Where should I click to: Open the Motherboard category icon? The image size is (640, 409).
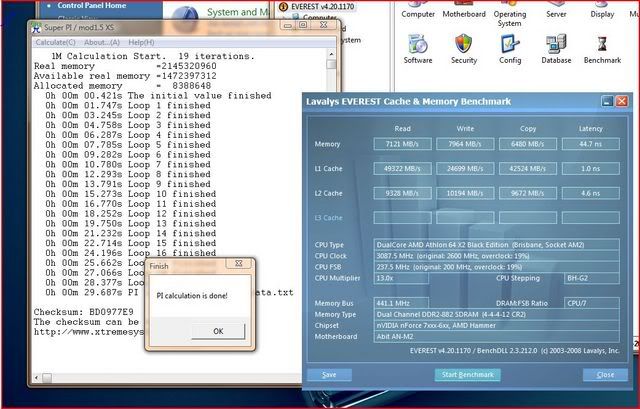[464, 14]
